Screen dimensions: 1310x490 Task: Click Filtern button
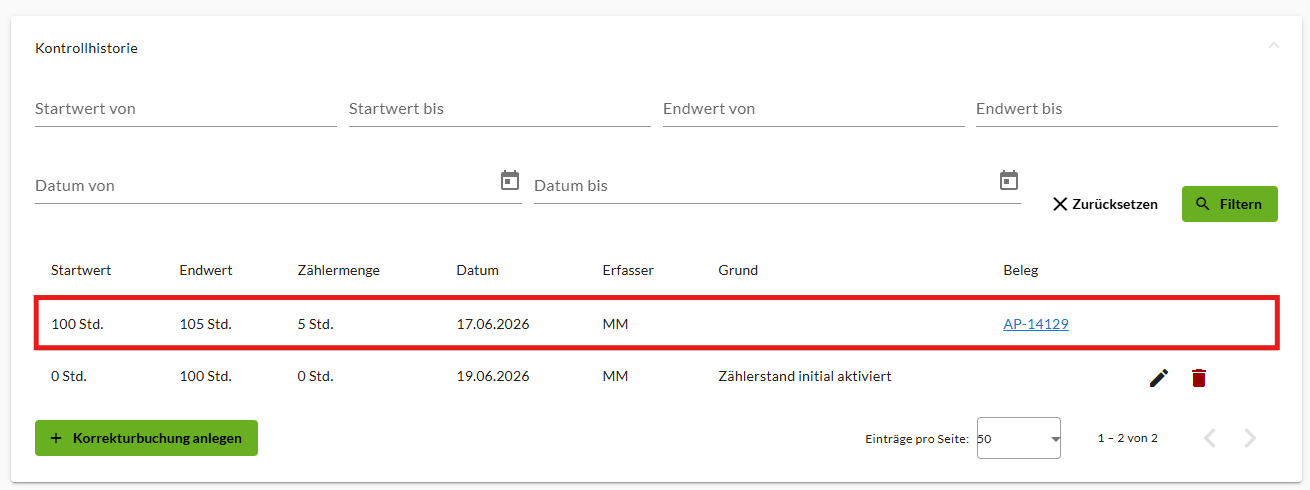tap(1229, 204)
